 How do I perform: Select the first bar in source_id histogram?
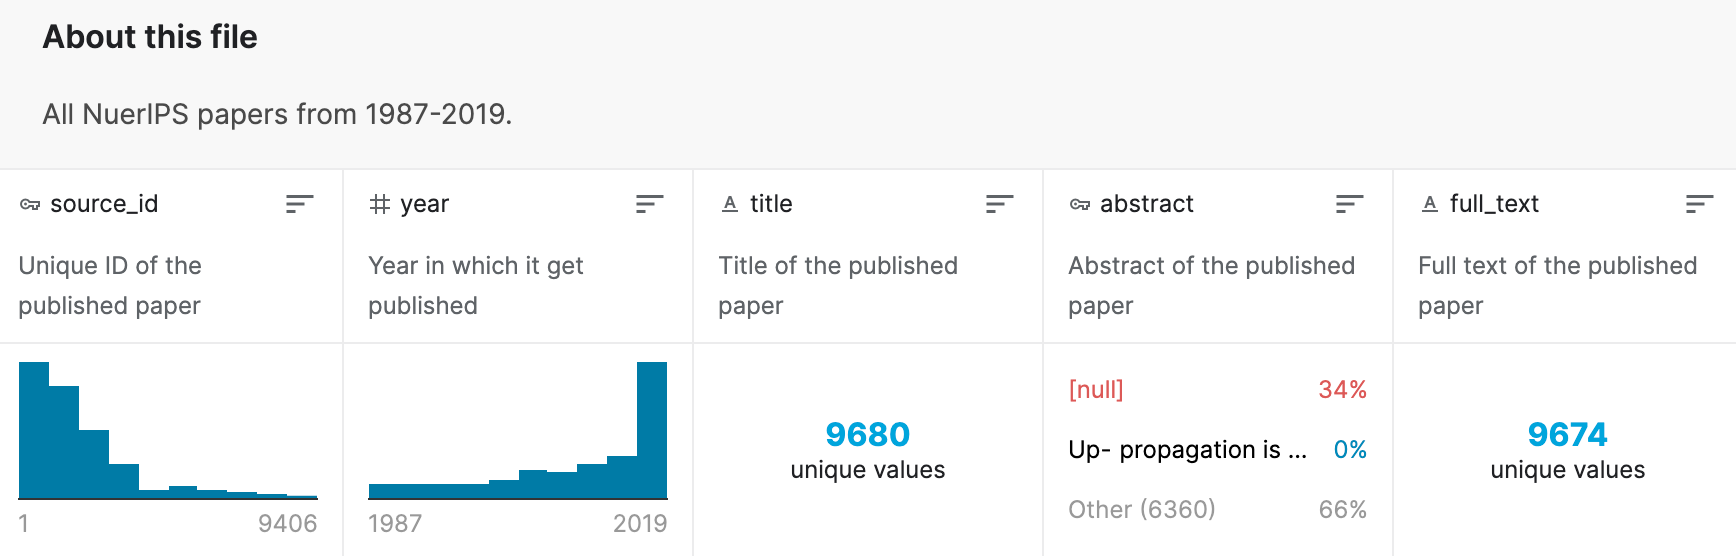(34, 430)
